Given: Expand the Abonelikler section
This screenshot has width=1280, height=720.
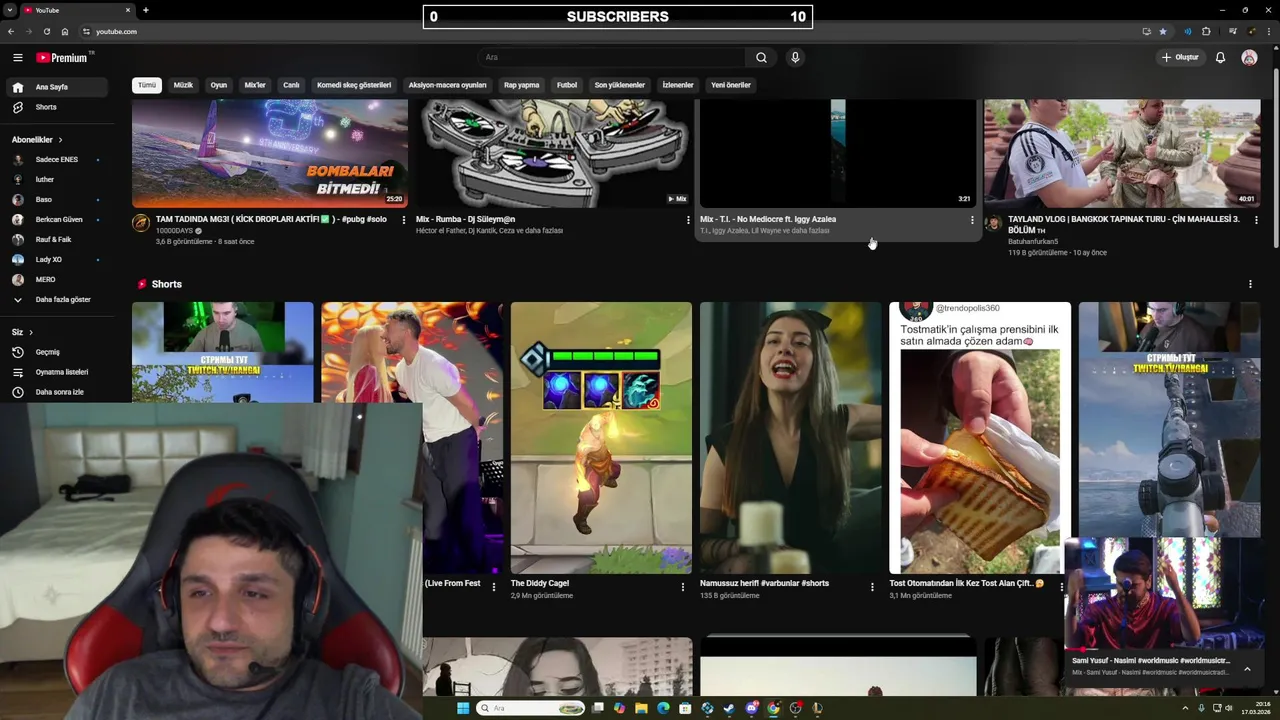Looking at the screenshot, I should 37,140.
